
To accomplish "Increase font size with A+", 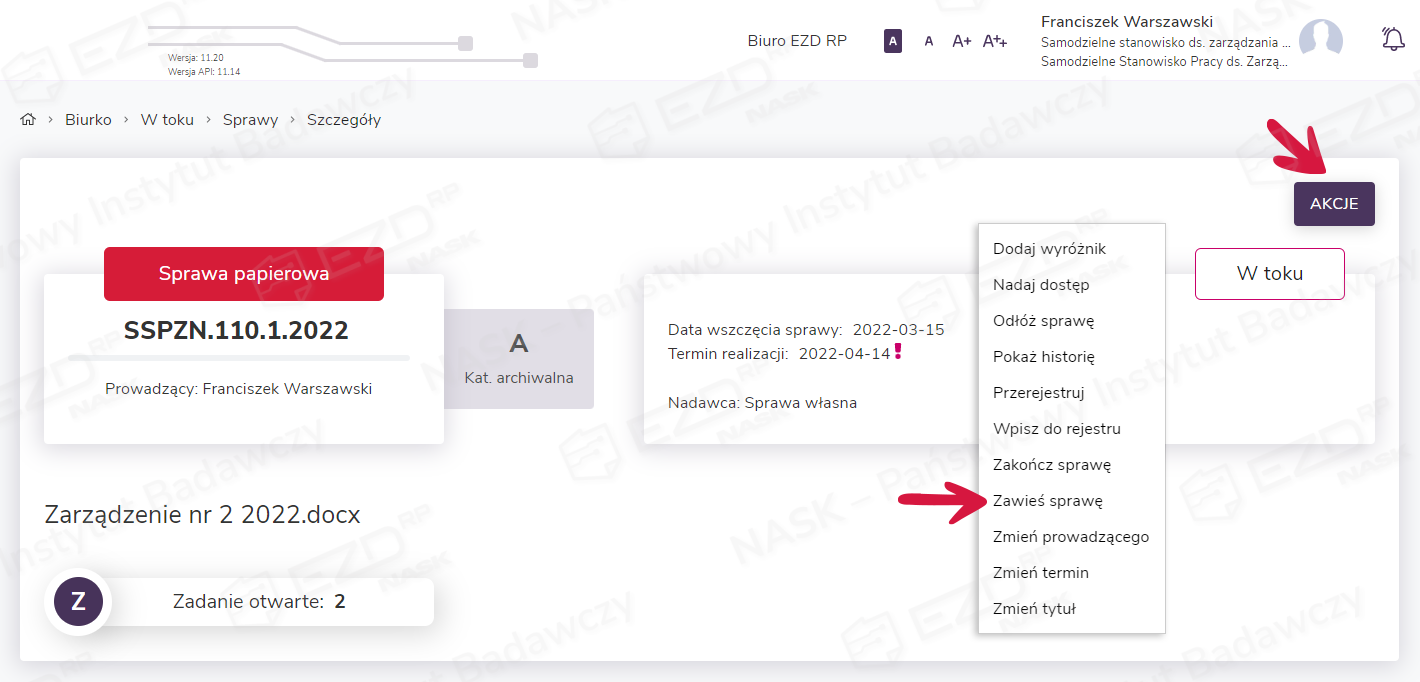I will coord(962,41).
